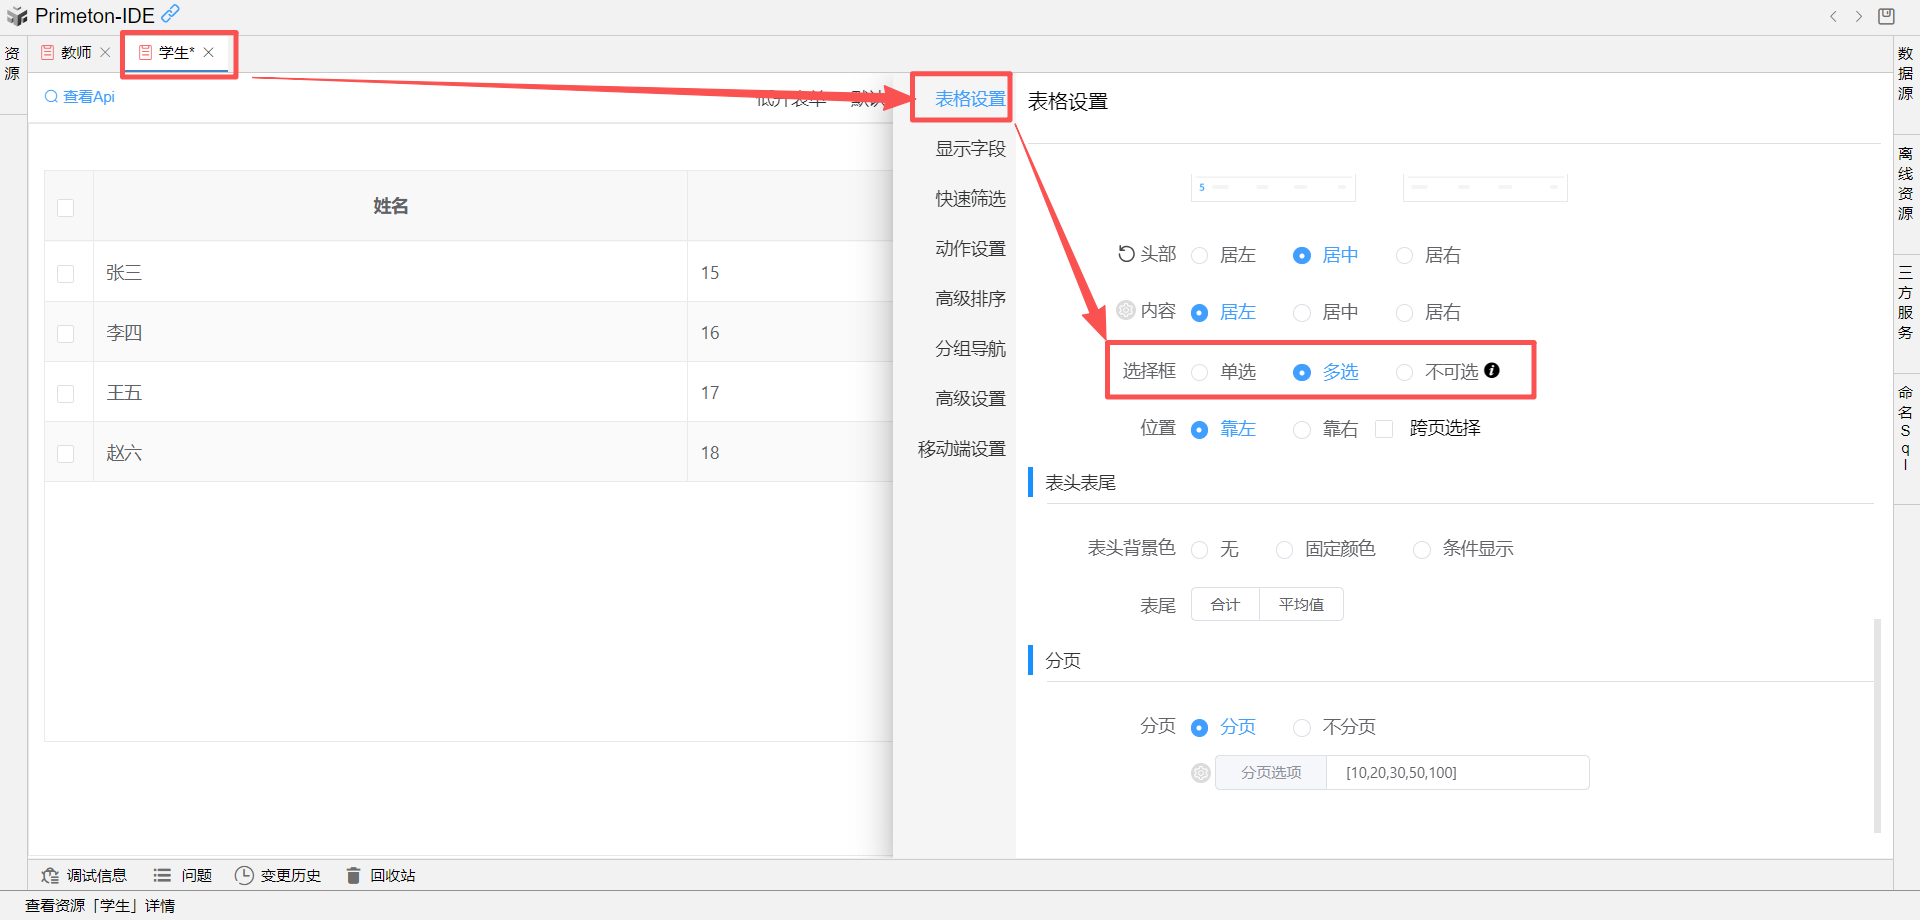This screenshot has height=920, width=1920.
Task: Click the info icon after 不可选
Action: tap(1492, 371)
